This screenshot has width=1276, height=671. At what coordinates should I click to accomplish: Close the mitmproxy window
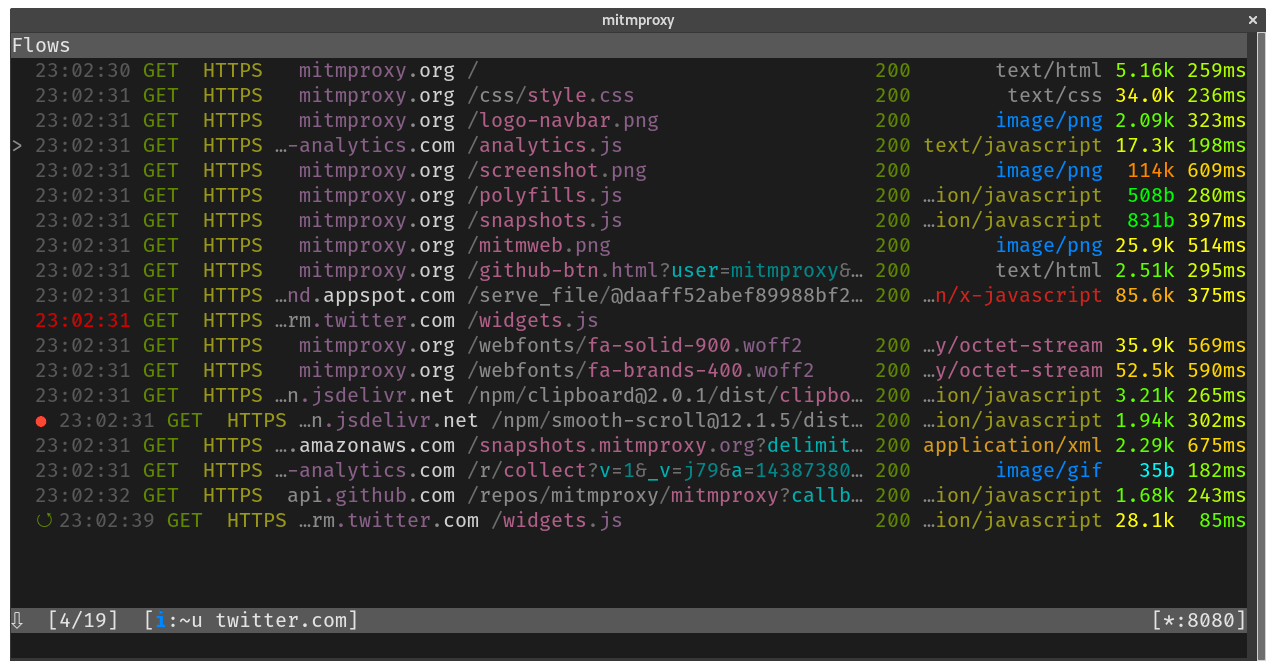coord(1253,20)
